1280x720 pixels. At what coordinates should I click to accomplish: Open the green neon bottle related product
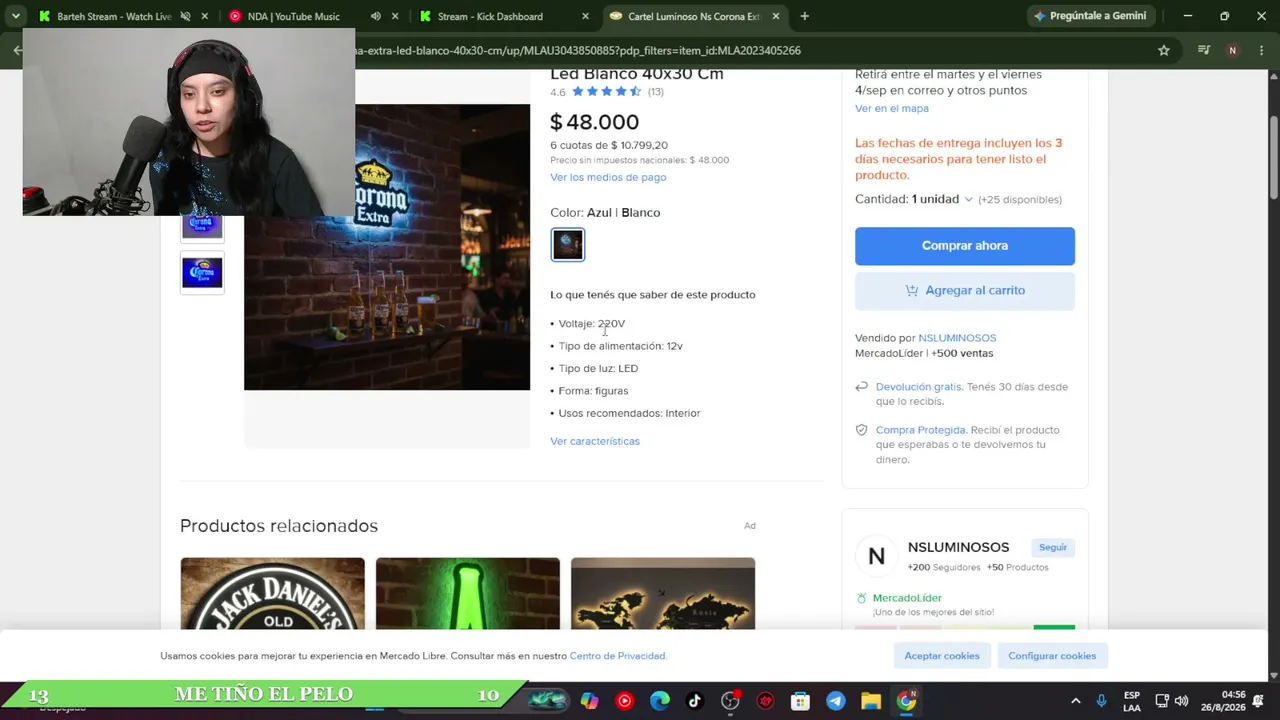[x=468, y=594]
